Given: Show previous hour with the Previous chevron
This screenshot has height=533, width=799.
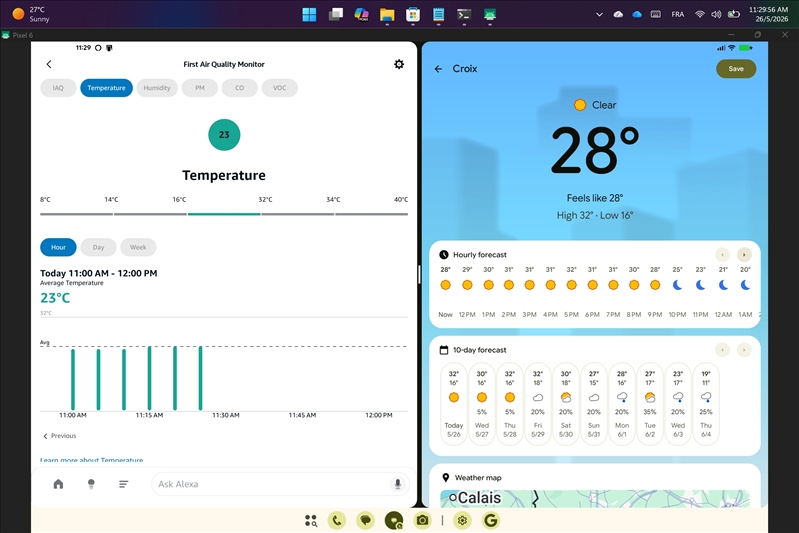Looking at the screenshot, I should (x=60, y=436).
